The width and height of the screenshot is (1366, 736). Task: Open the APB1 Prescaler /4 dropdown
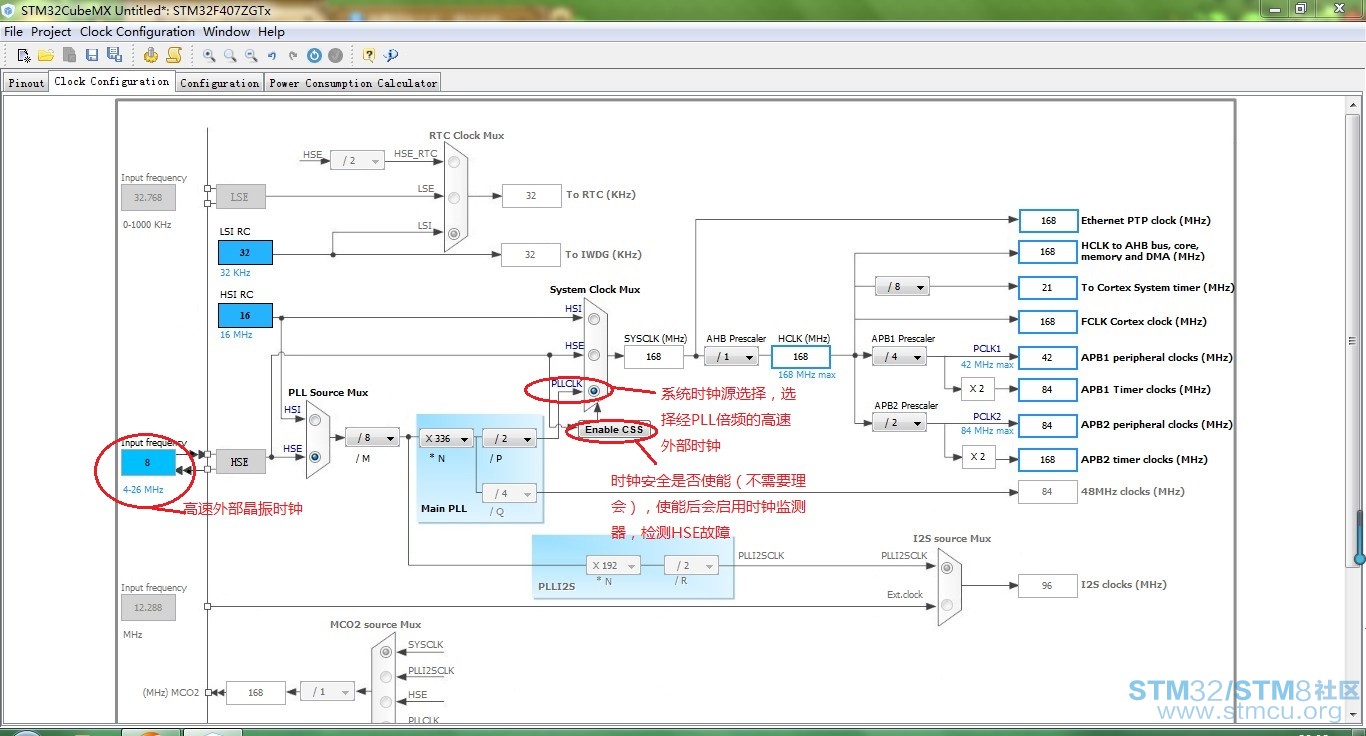(899, 357)
